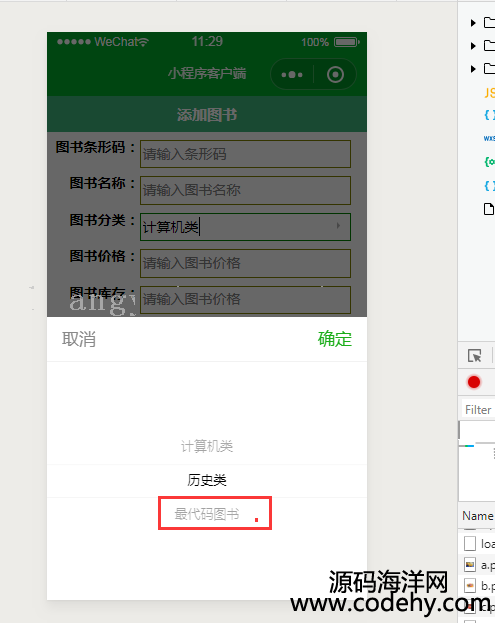
Task: Open the orange JS file
Action: [x=489, y=93]
